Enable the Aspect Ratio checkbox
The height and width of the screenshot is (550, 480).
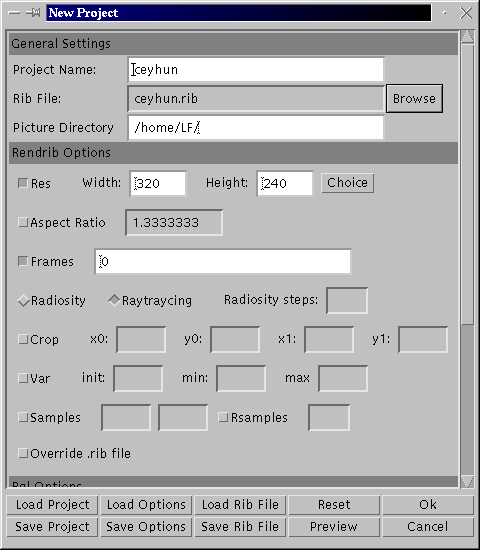[23, 222]
